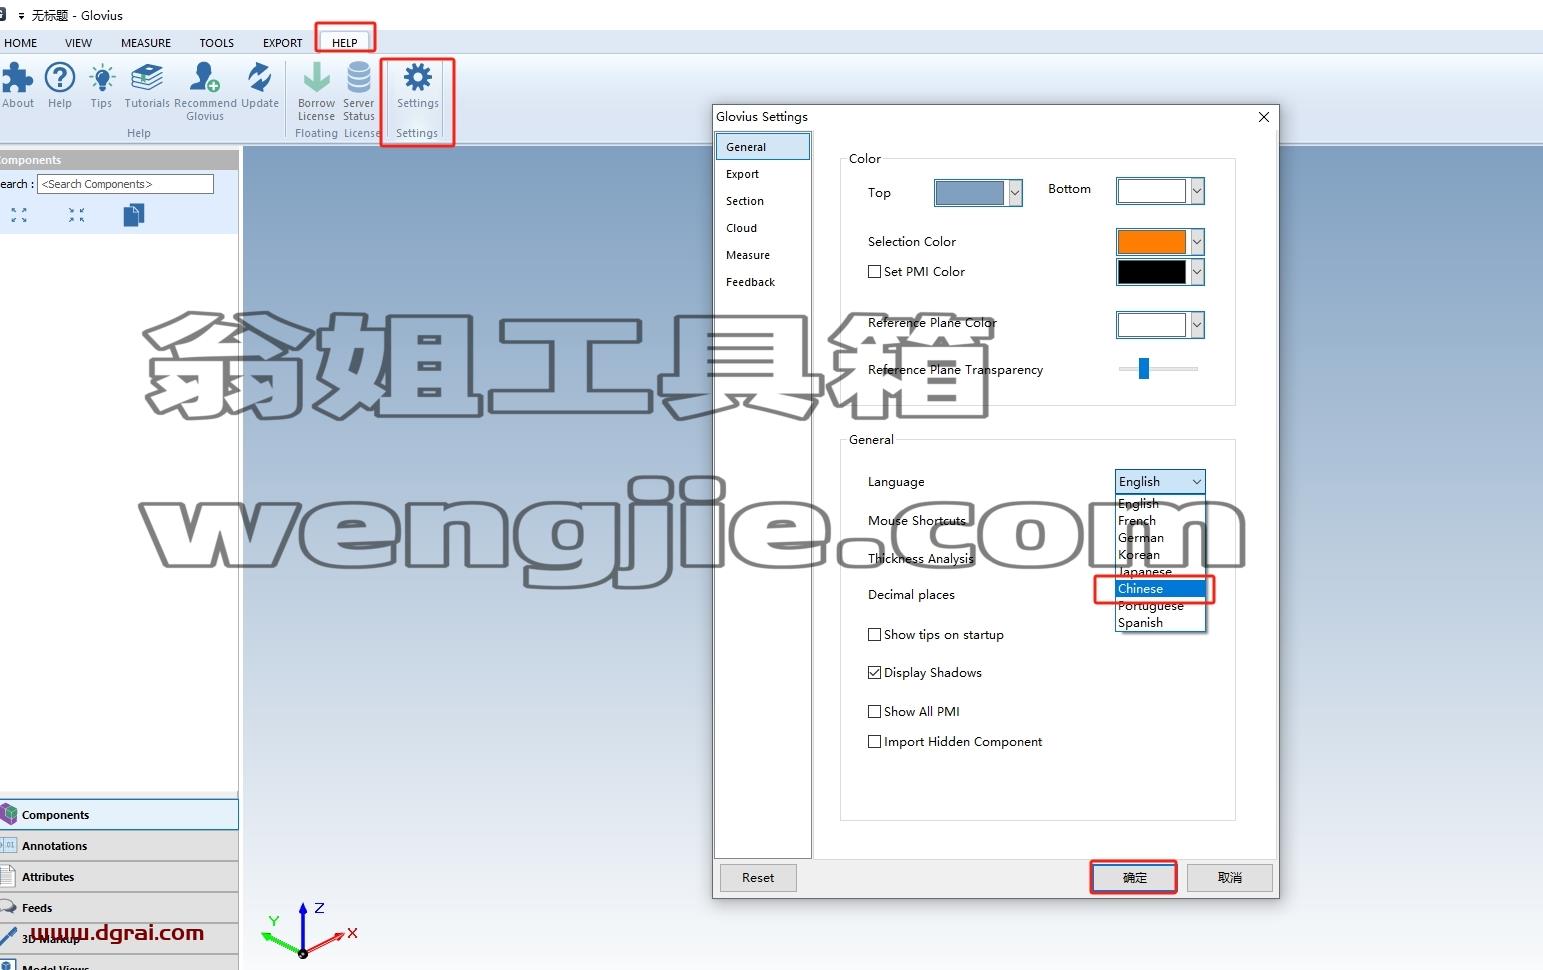The height and width of the screenshot is (970, 1543).
Task: Check Server Status icon
Action: pos(358,78)
